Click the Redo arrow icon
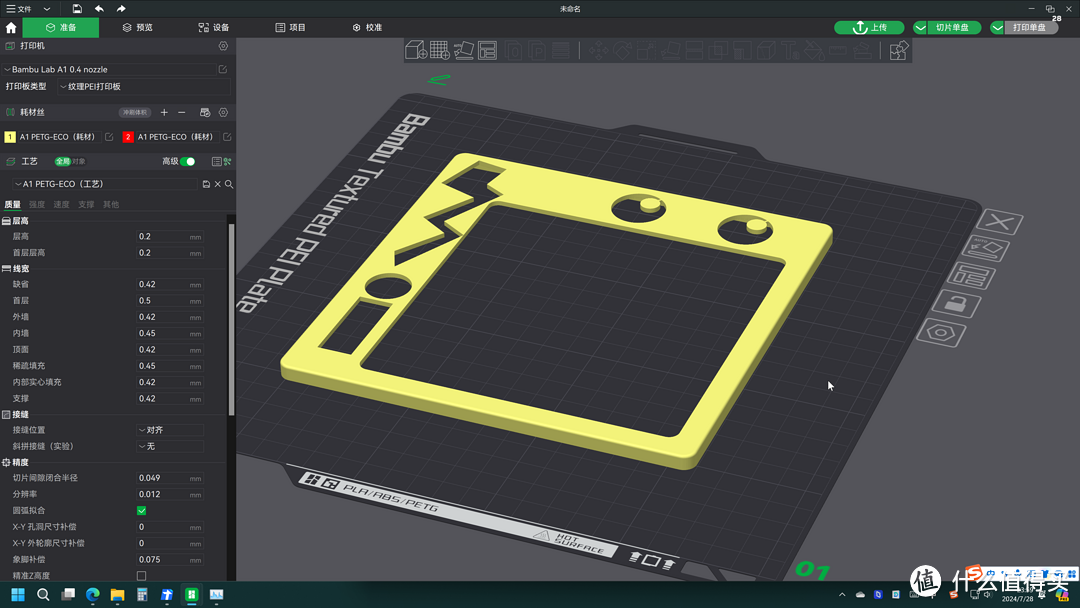The width and height of the screenshot is (1080, 608). (x=121, y=9)
